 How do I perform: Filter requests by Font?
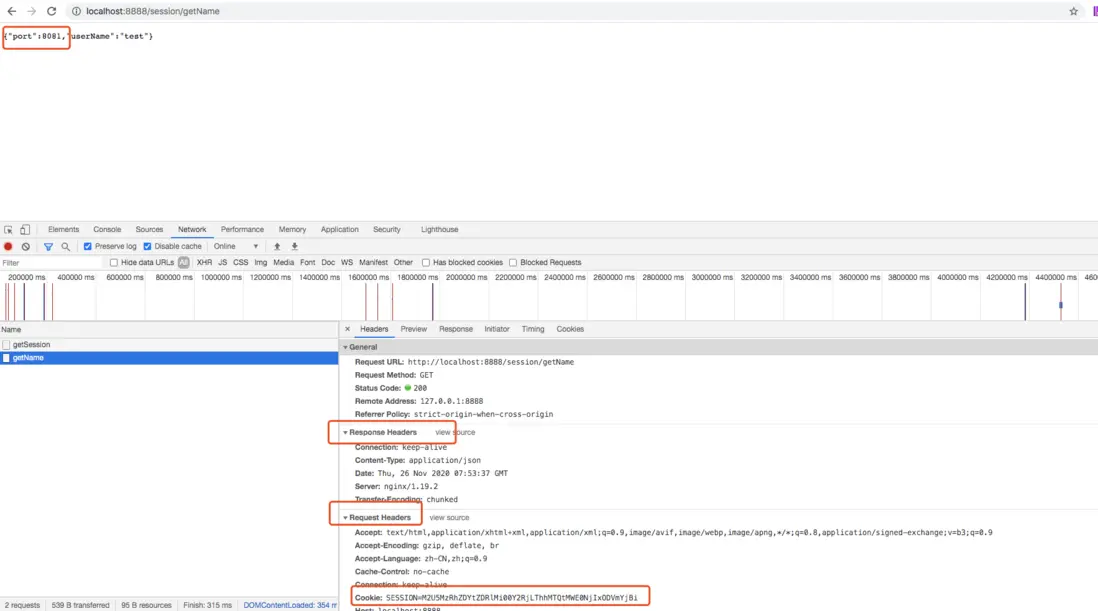[x=307, y=262]
